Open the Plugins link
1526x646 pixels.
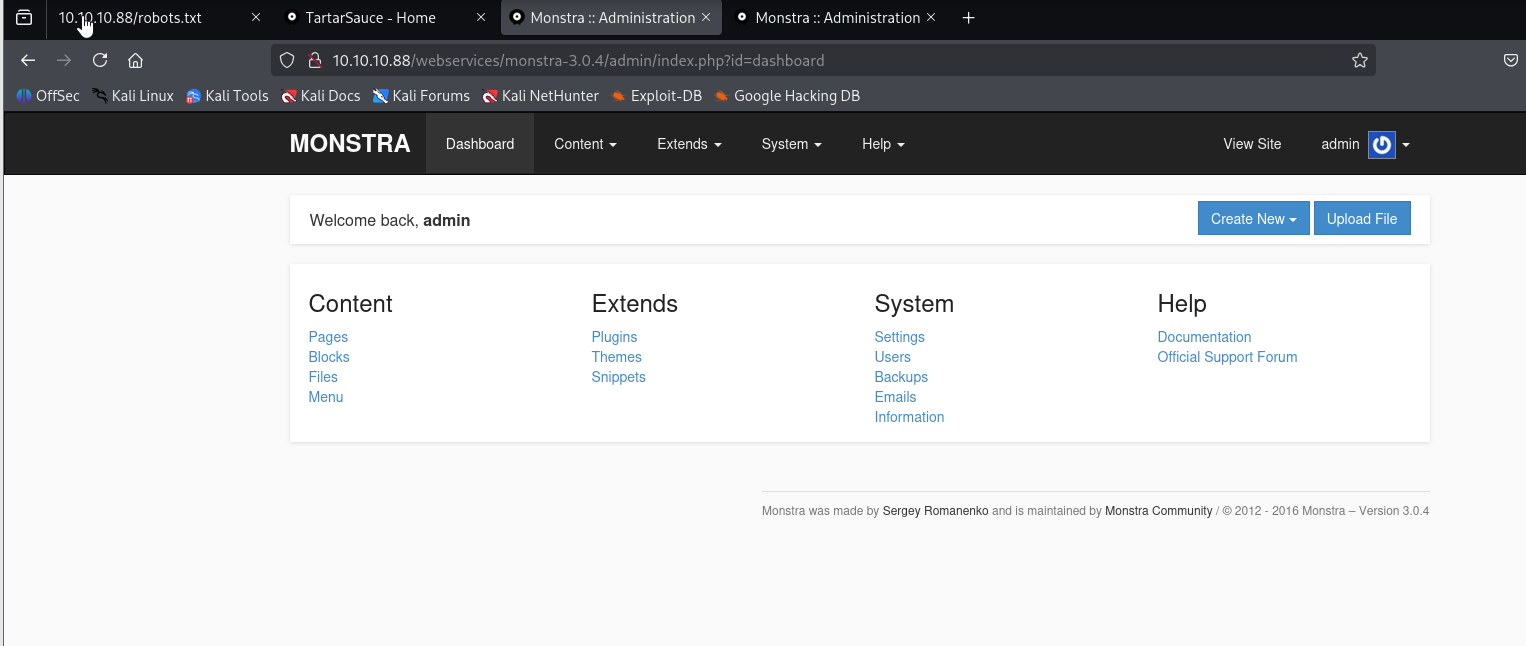click(x=614, y=337)
